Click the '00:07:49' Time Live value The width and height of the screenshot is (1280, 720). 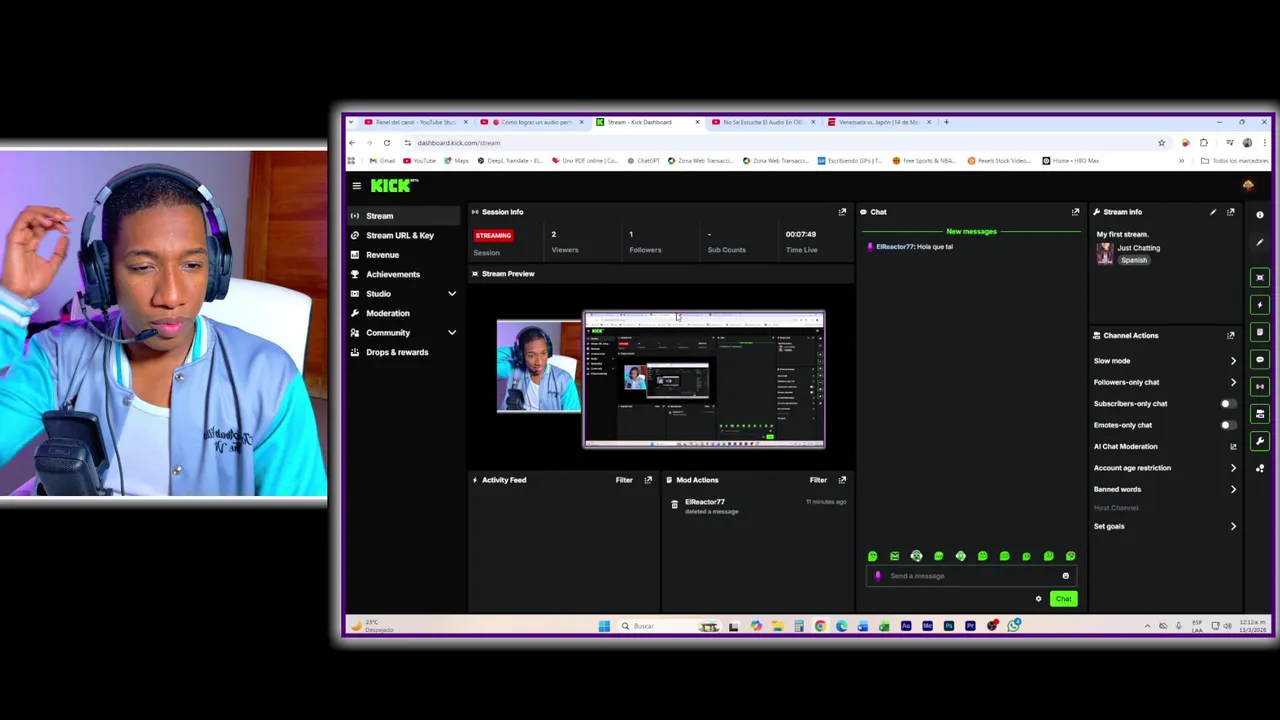pyautogui.click(x=801, y=234)
